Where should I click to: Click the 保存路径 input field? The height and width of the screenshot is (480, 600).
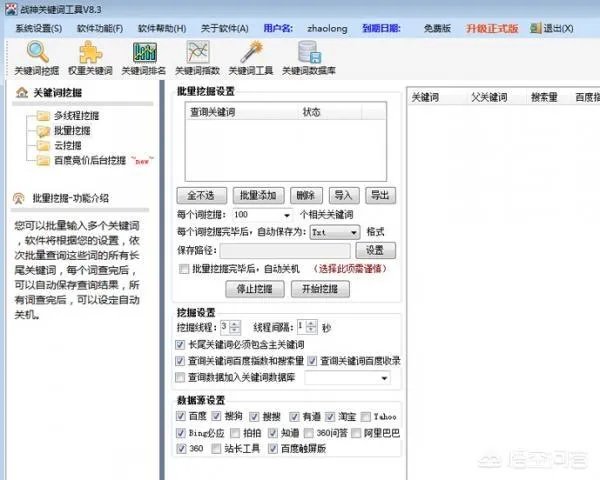click(285, 251)
